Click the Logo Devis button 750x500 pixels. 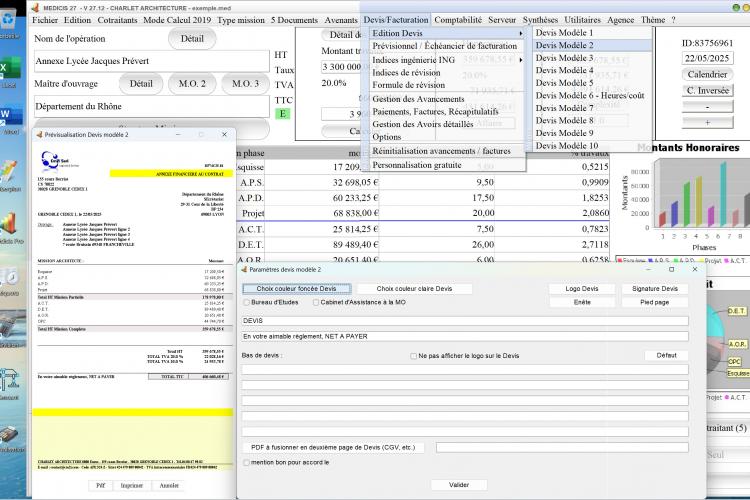[x=582, y=289]
